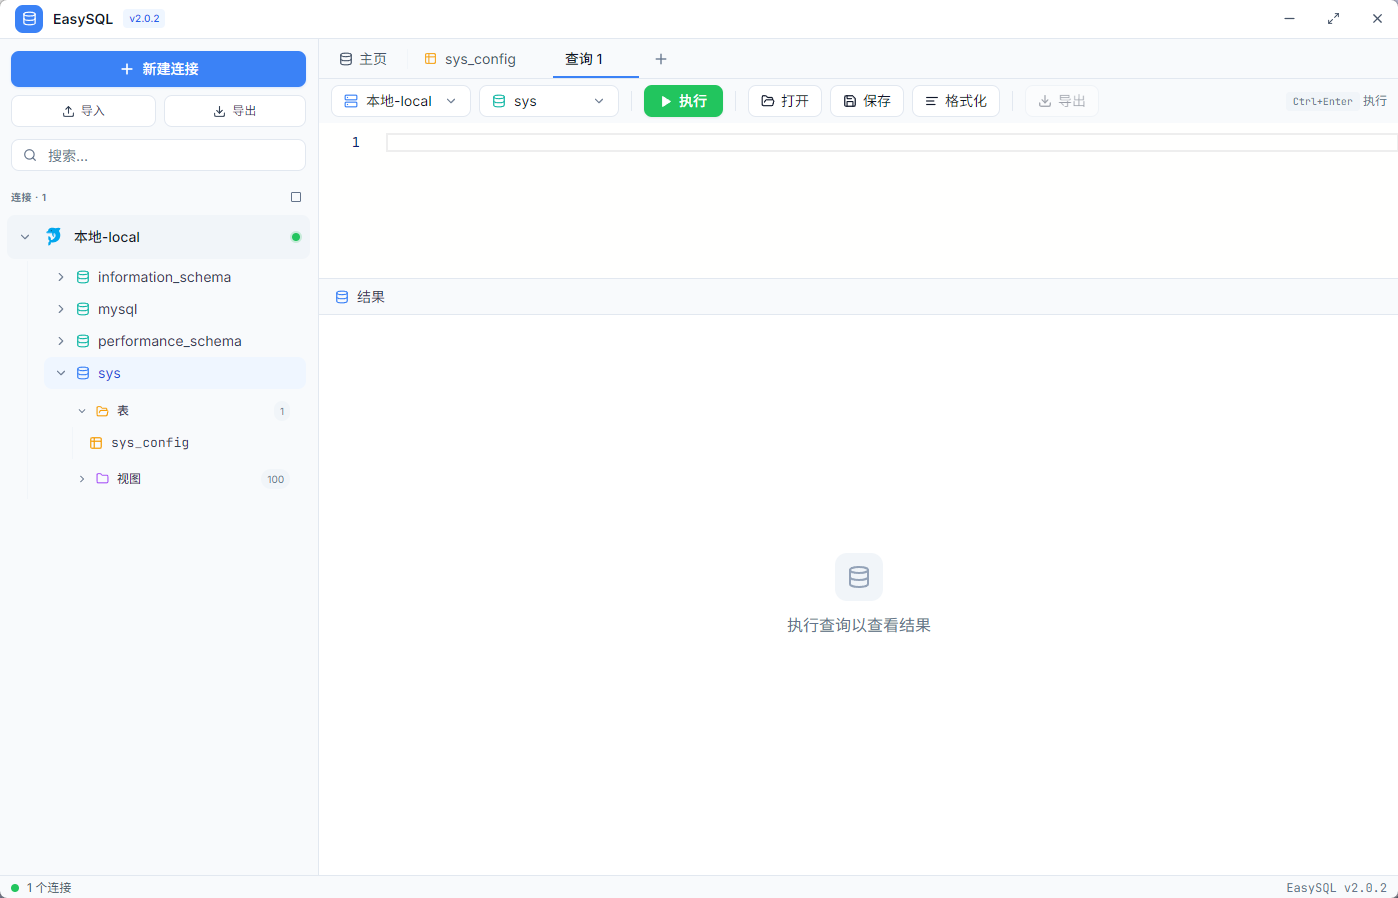Open the sys database selector dropdown
The image size is (1398, 898).
point(548,100)
